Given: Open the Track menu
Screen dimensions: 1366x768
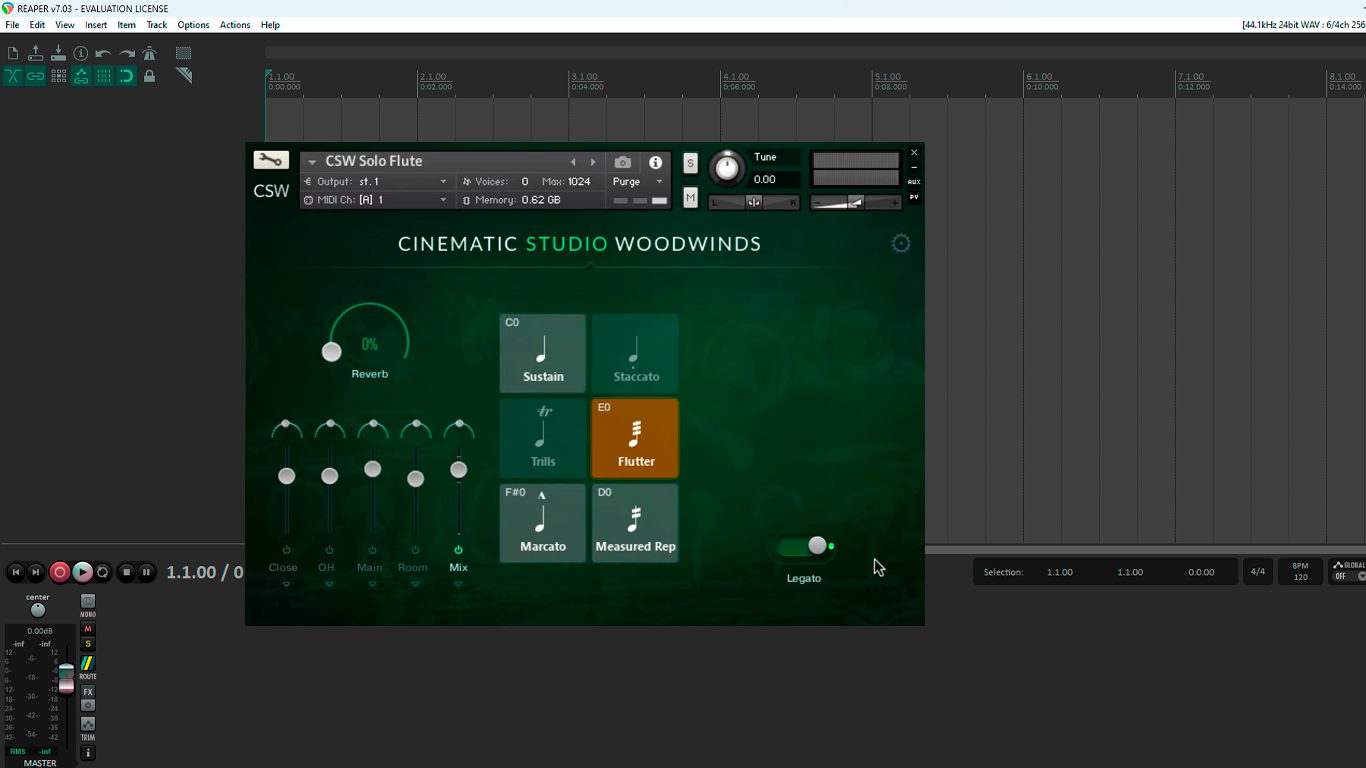Looking at the screenshot, I should coord(157,25).
